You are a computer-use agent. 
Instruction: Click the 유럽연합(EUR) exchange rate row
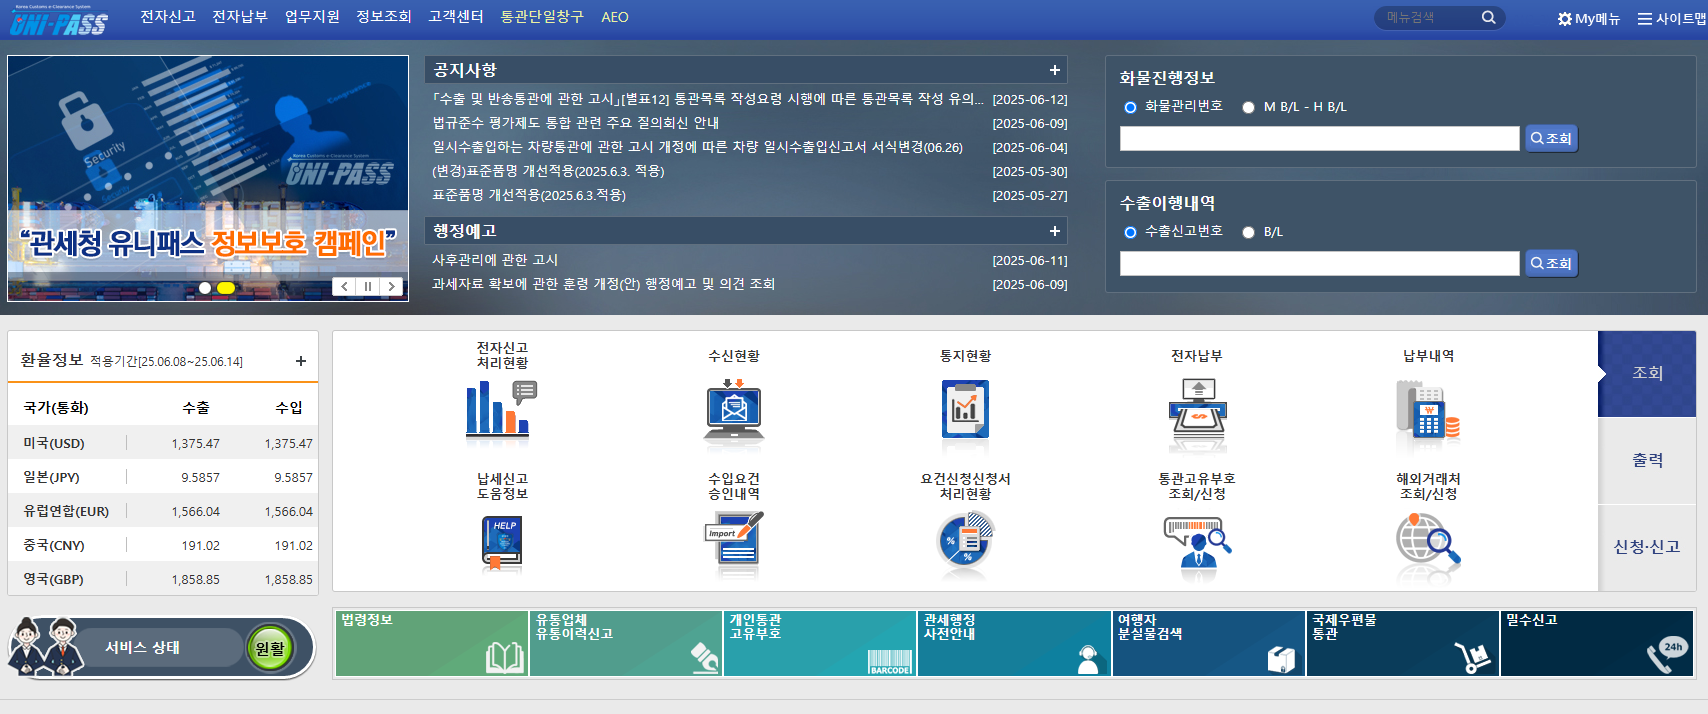click(x=163, y=511)
